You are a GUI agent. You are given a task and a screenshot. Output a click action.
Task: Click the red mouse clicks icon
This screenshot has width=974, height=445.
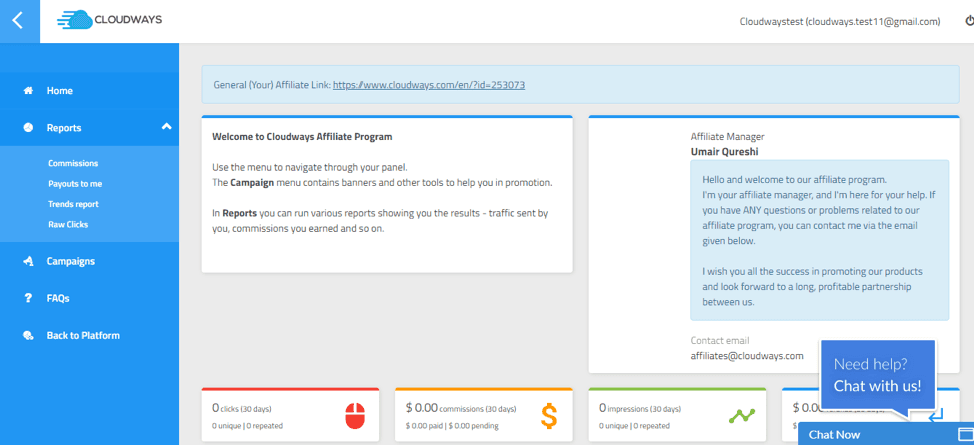(355, 416)
